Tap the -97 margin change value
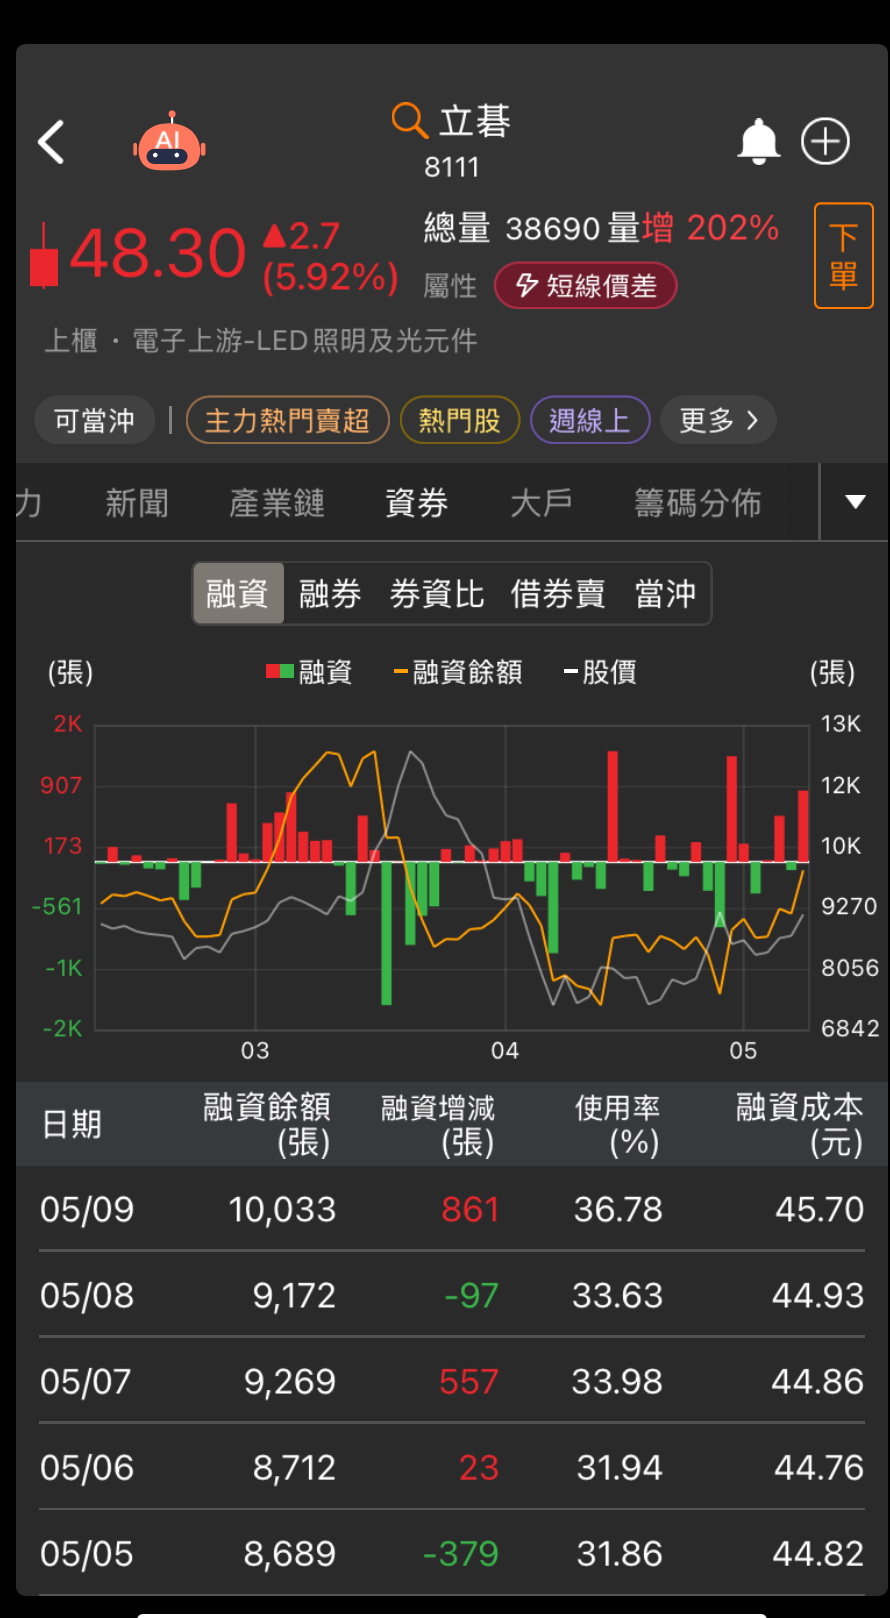Screen dimensions: 890x1618 (471, 1295)
